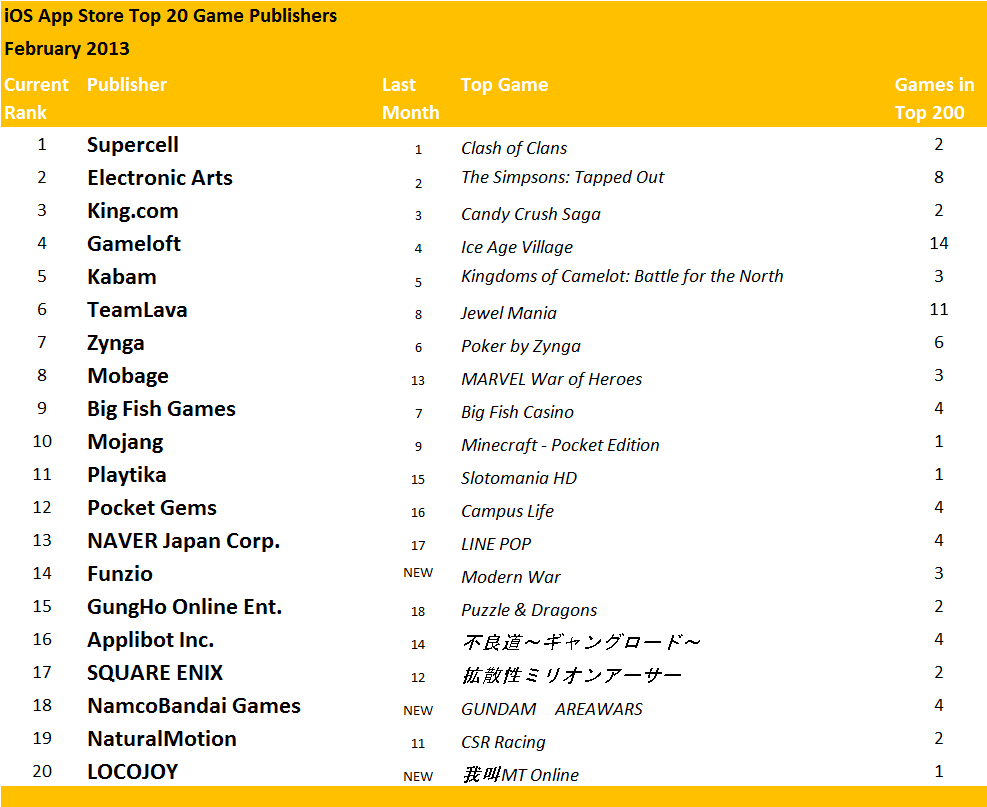Click Mobage's last month rank '13'
Viewport: 987px width, 807px height.
418,381
